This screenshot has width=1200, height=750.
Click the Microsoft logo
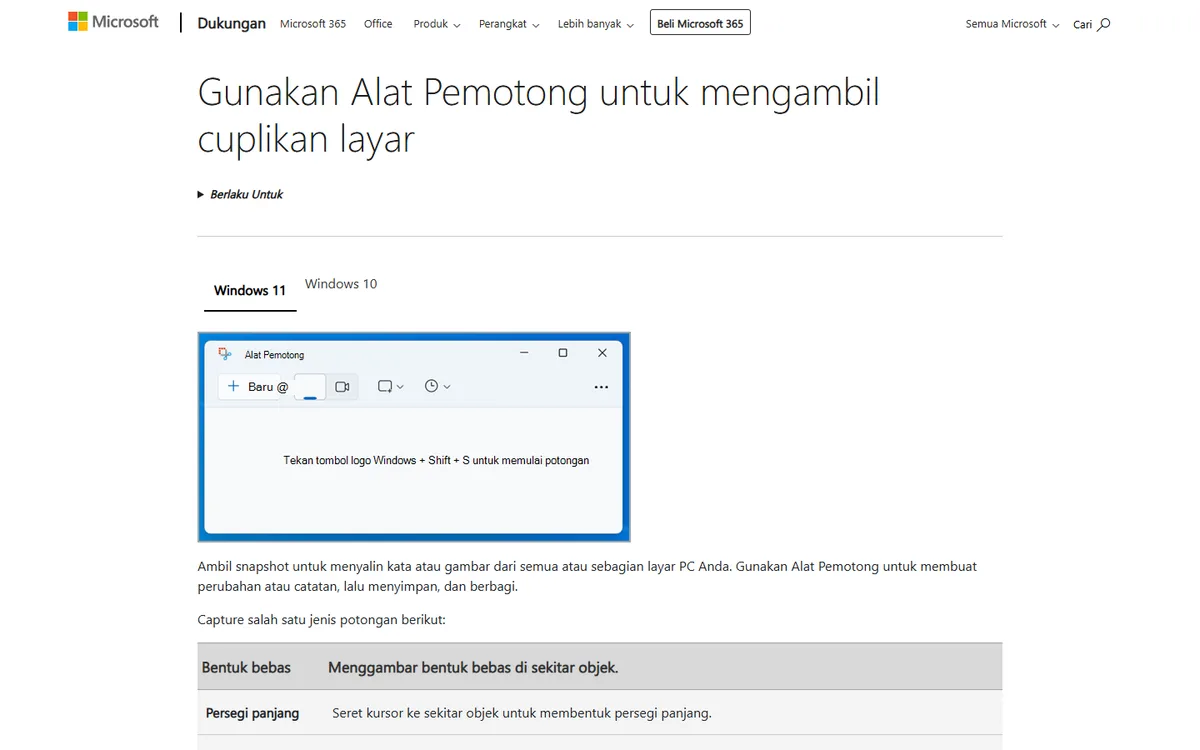point(113,21)
